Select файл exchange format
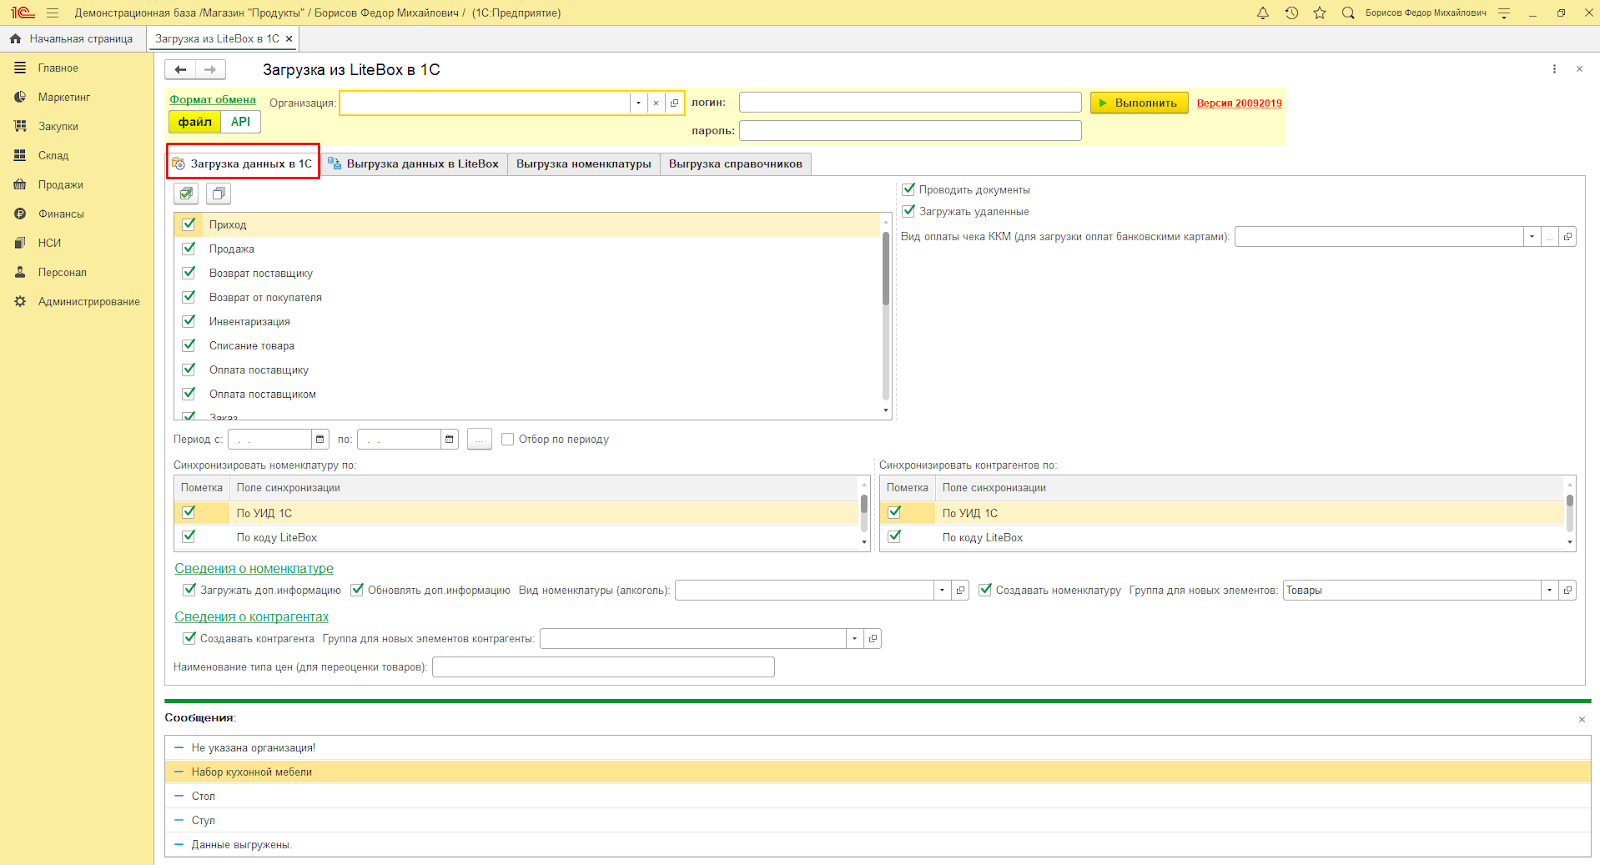 click(x=195, y=122)
